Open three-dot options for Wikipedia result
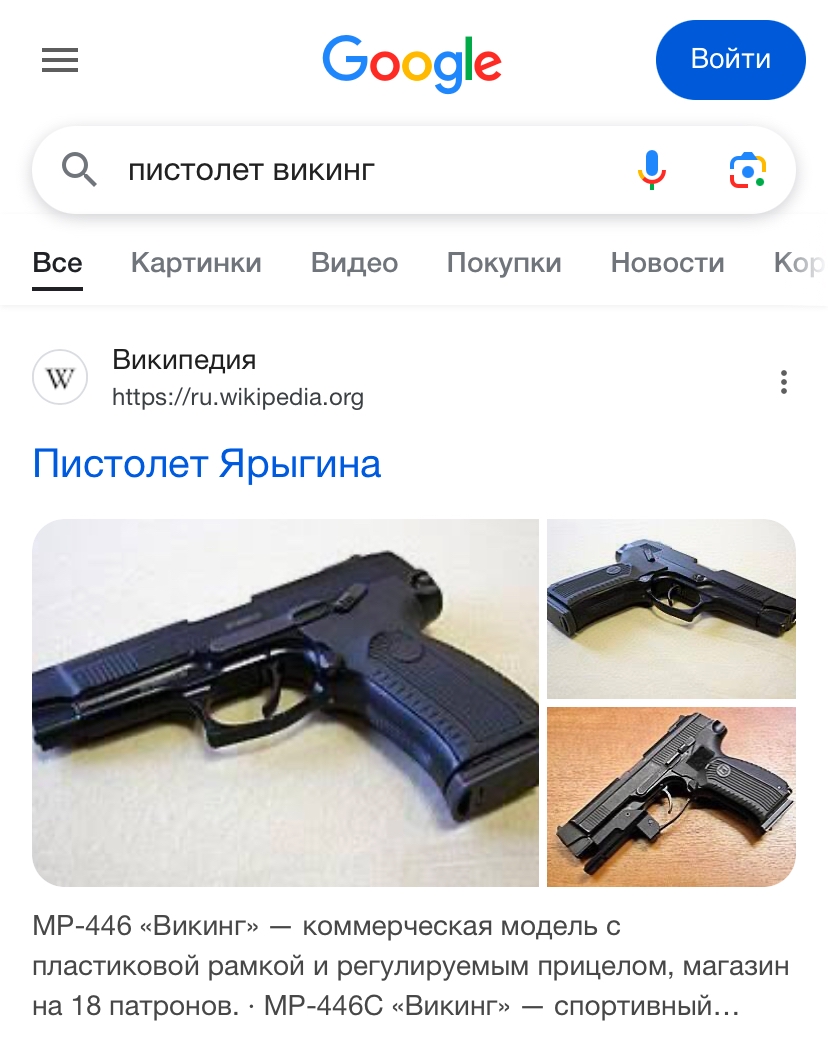This screenshot has height=1045, width=828. 784,382
